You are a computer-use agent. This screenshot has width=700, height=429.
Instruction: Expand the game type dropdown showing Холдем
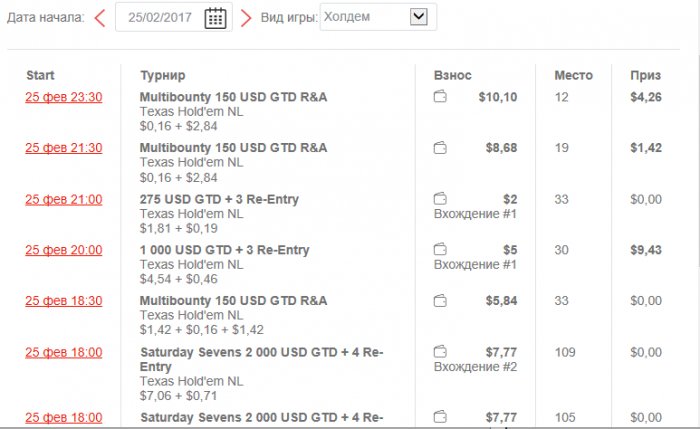(419, 16)
